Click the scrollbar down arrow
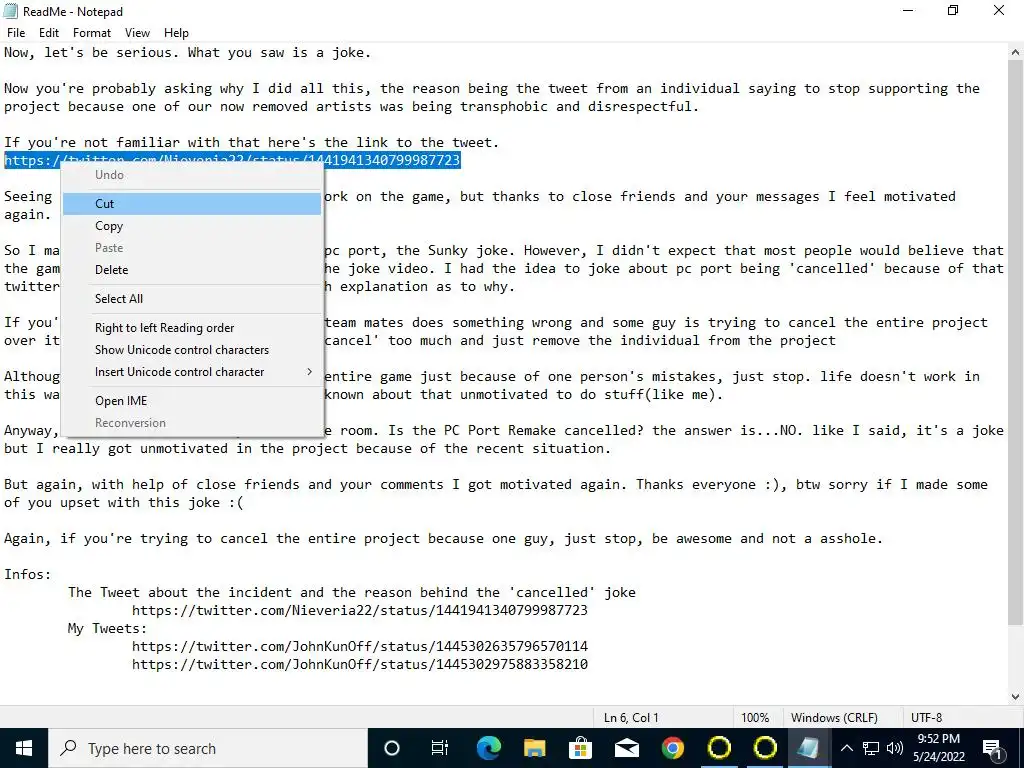 pos(1016,697)
